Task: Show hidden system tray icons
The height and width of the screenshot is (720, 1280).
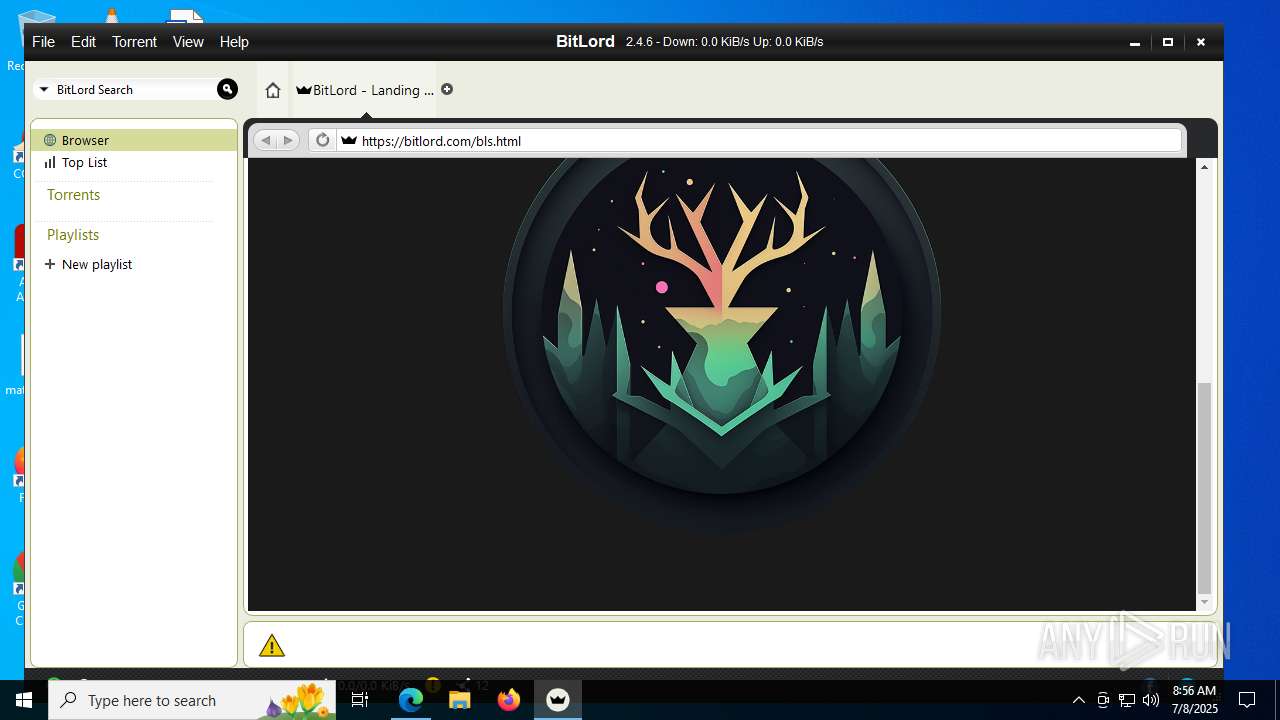Action: click(x=1078, y=700)
